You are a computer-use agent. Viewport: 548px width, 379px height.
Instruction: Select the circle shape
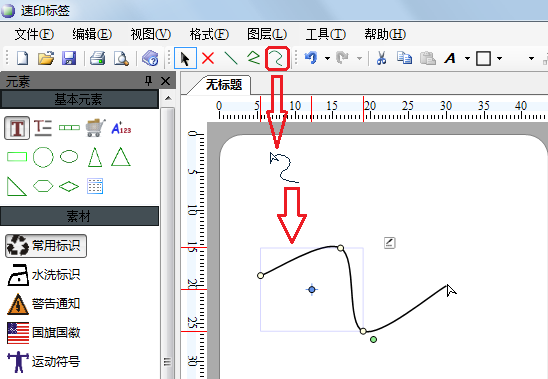43,157
